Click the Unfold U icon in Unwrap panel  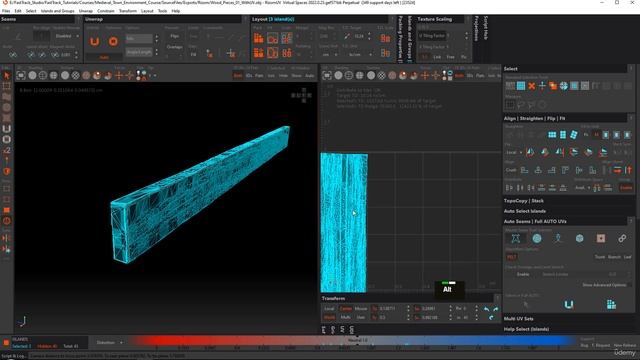tap(95, 41)
